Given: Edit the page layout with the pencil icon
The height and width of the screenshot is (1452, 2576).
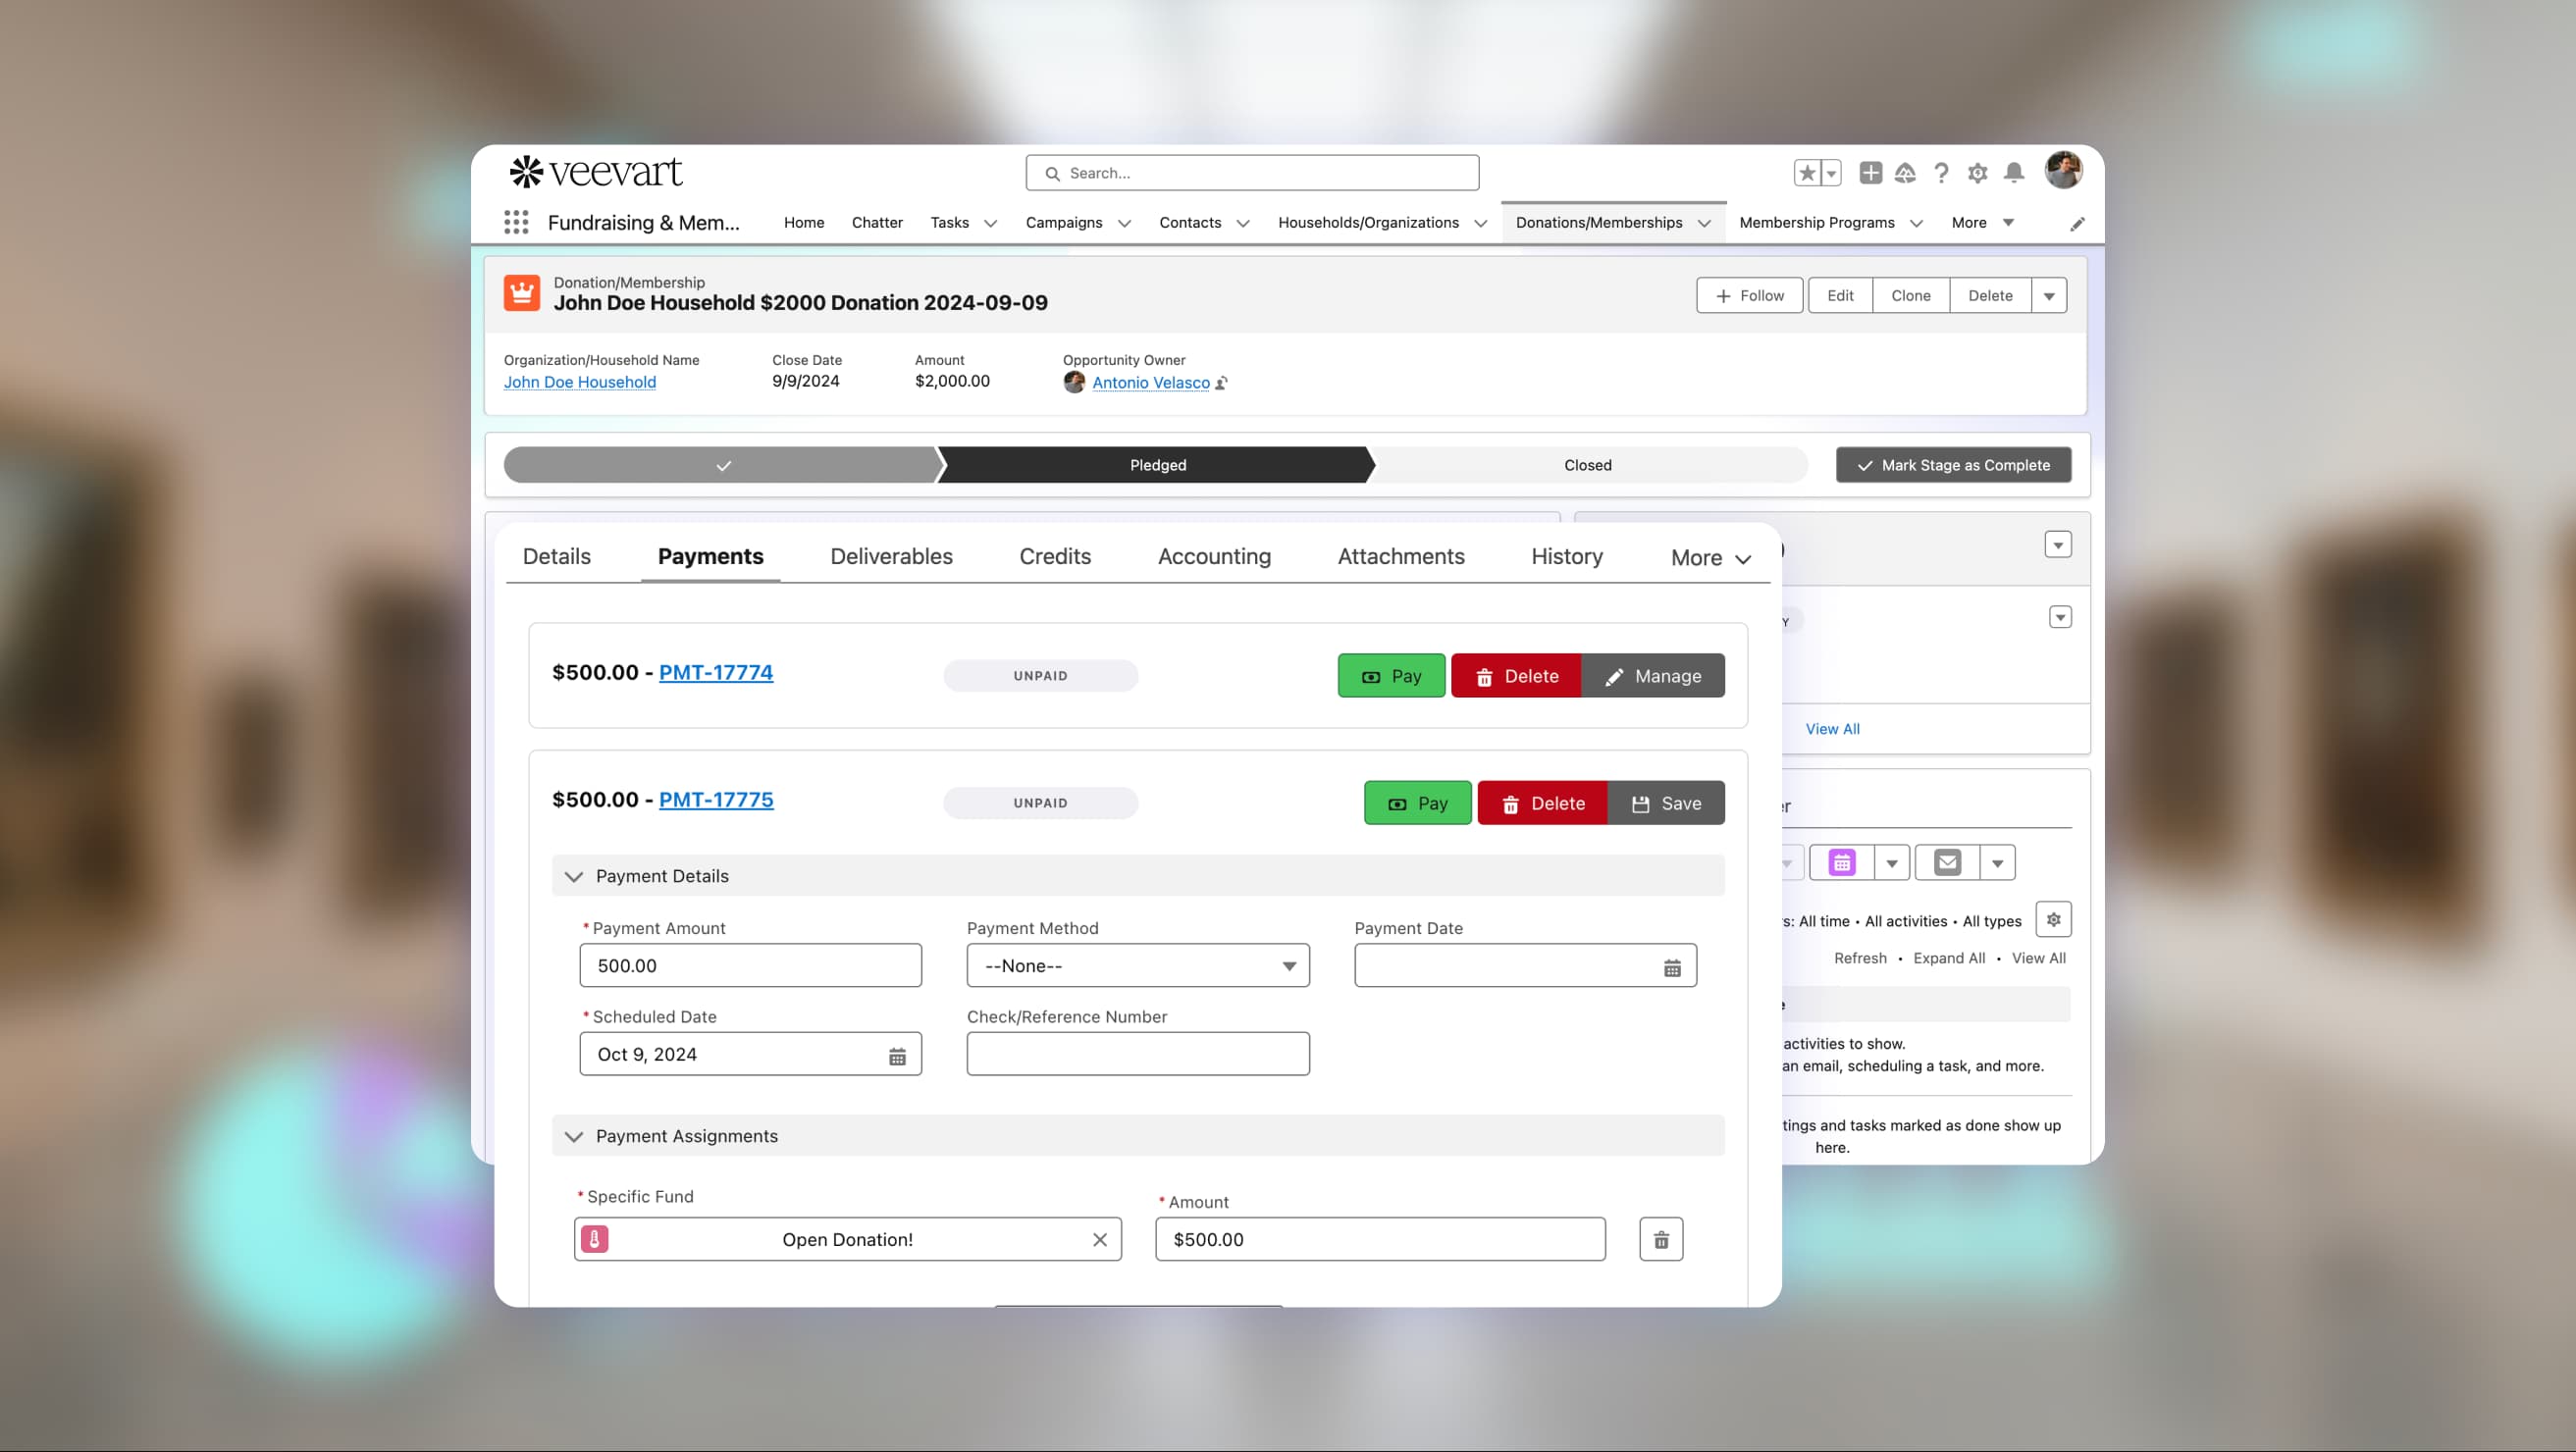Looking at the screenshot, I should [2077, 223].
